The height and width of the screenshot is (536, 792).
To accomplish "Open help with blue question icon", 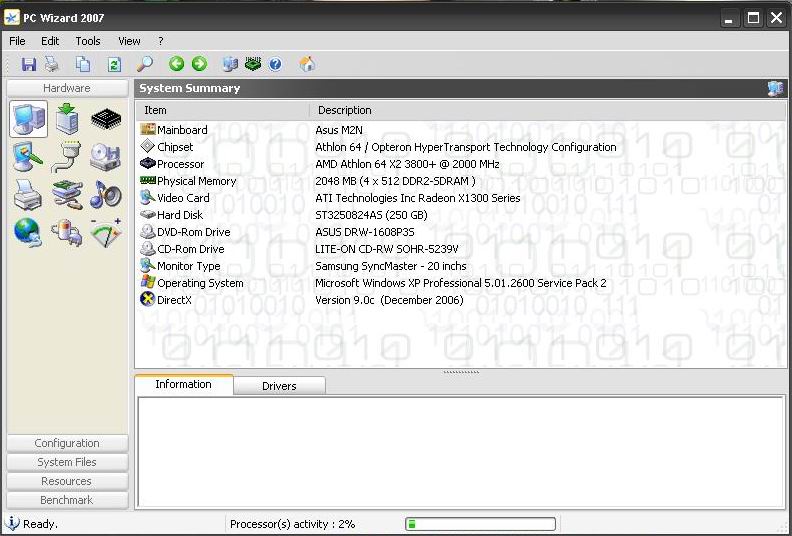I will 275,64.
